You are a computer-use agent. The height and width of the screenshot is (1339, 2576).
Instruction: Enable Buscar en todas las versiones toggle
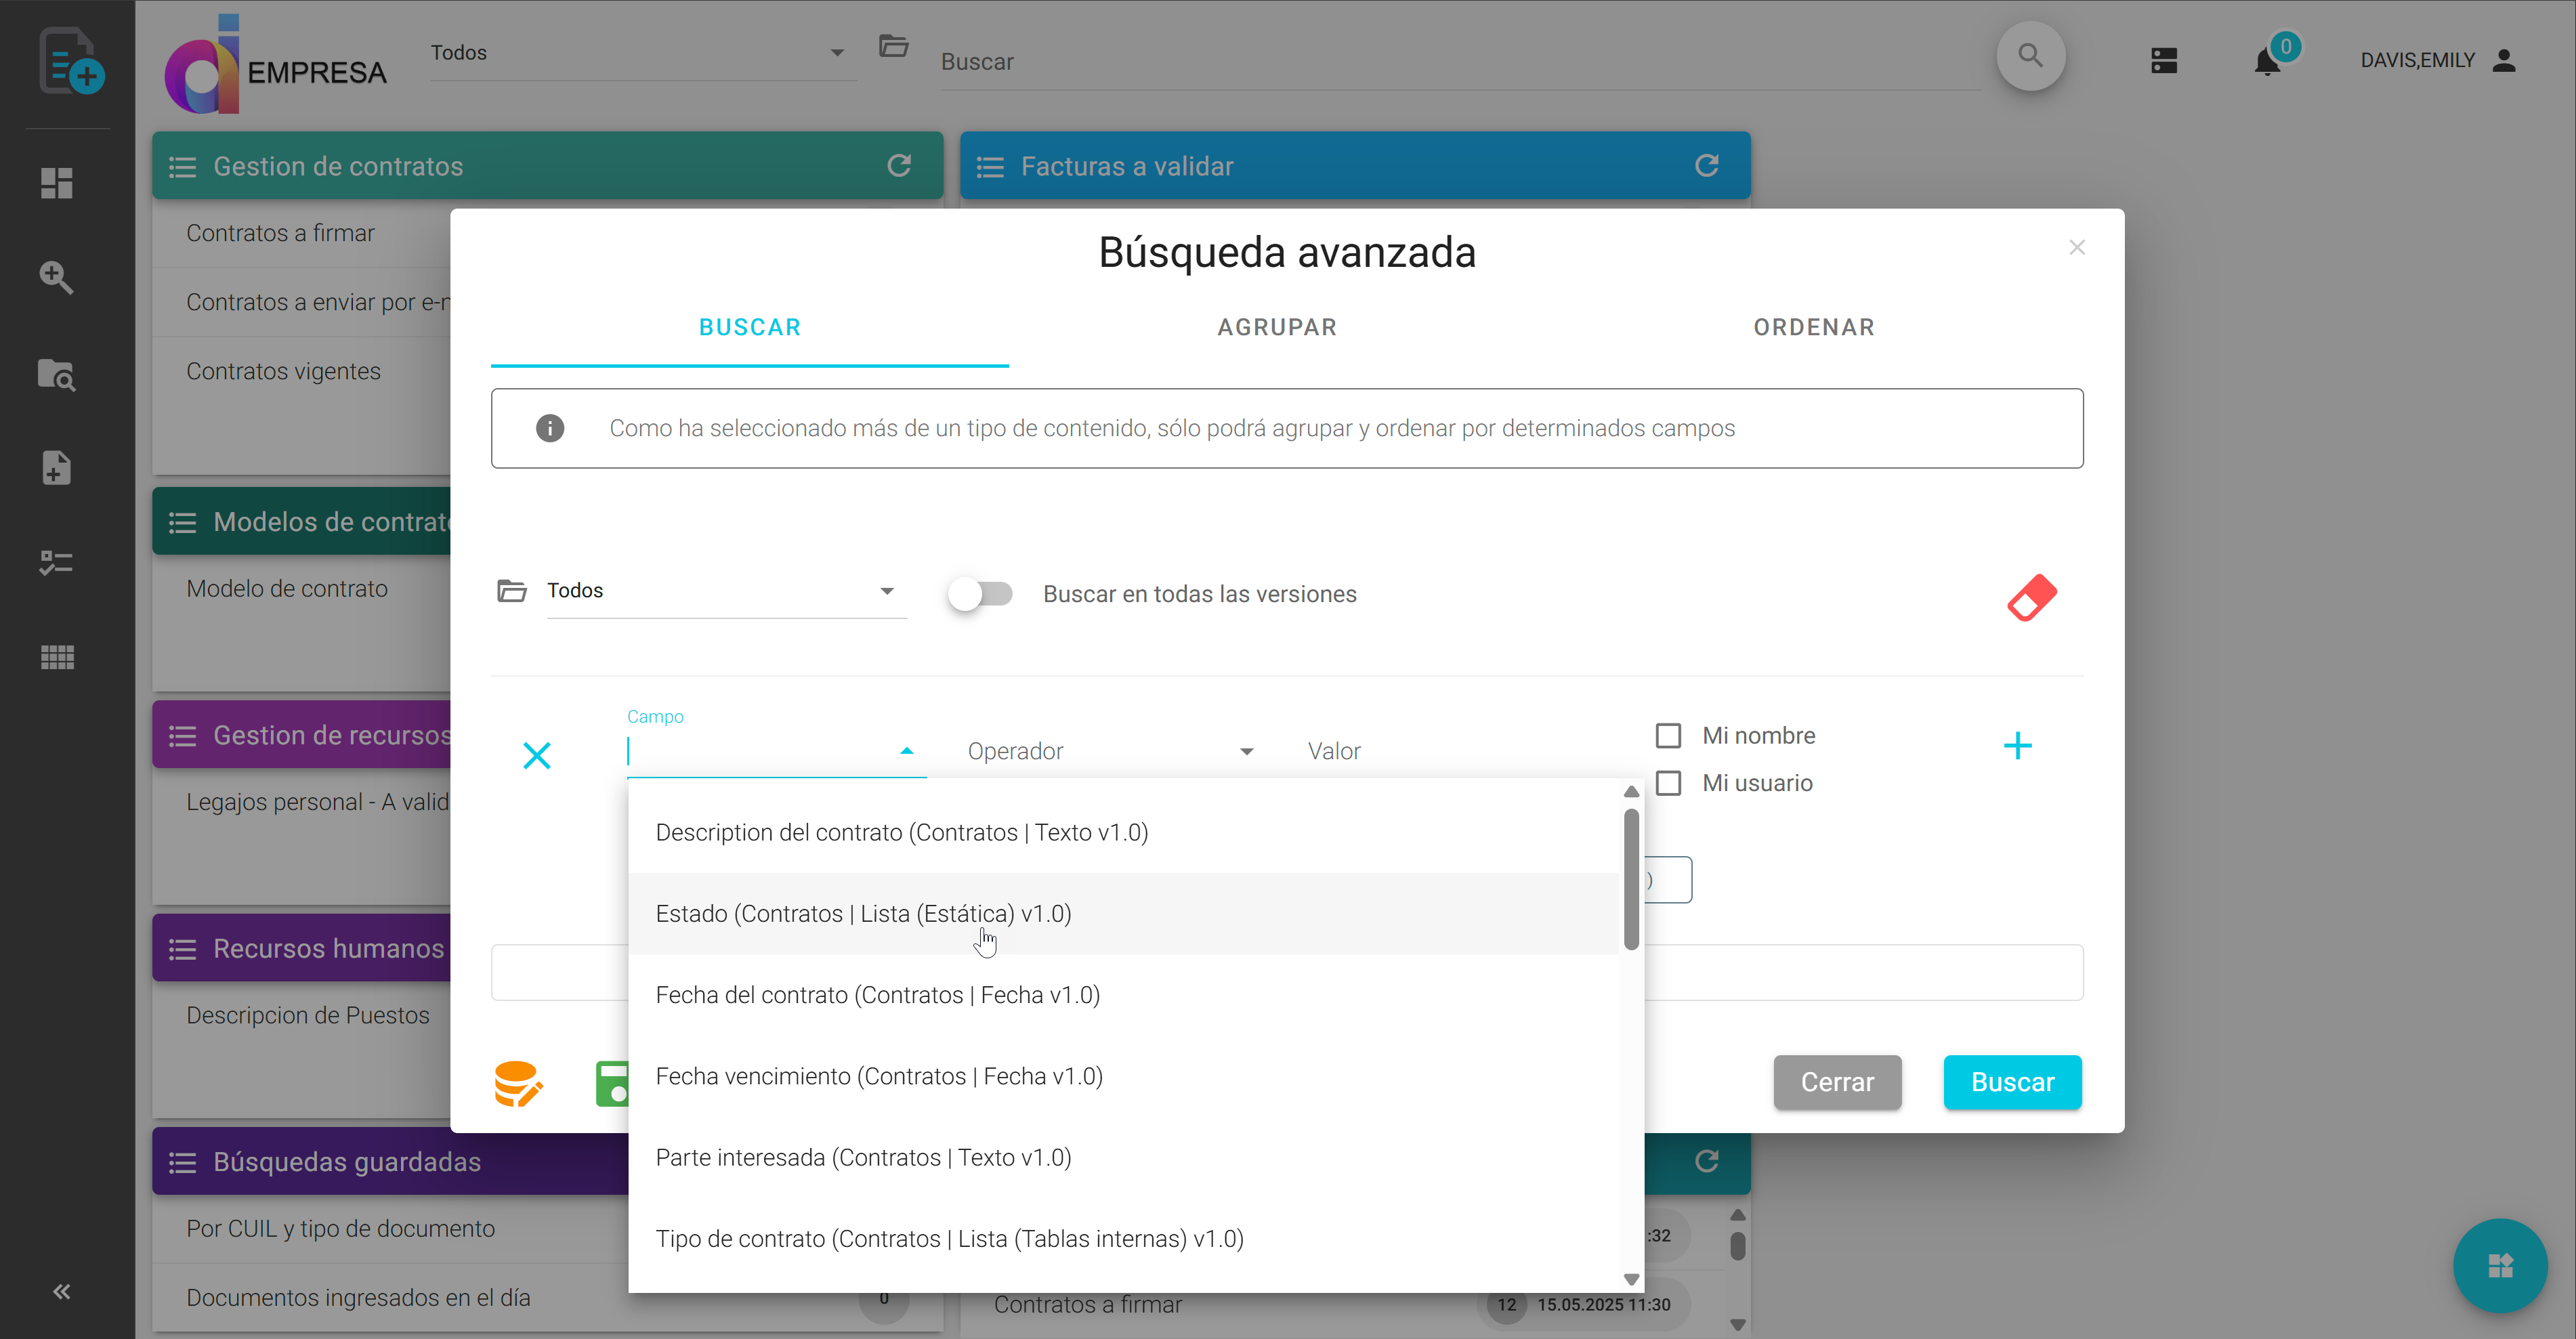click(980, 593)
